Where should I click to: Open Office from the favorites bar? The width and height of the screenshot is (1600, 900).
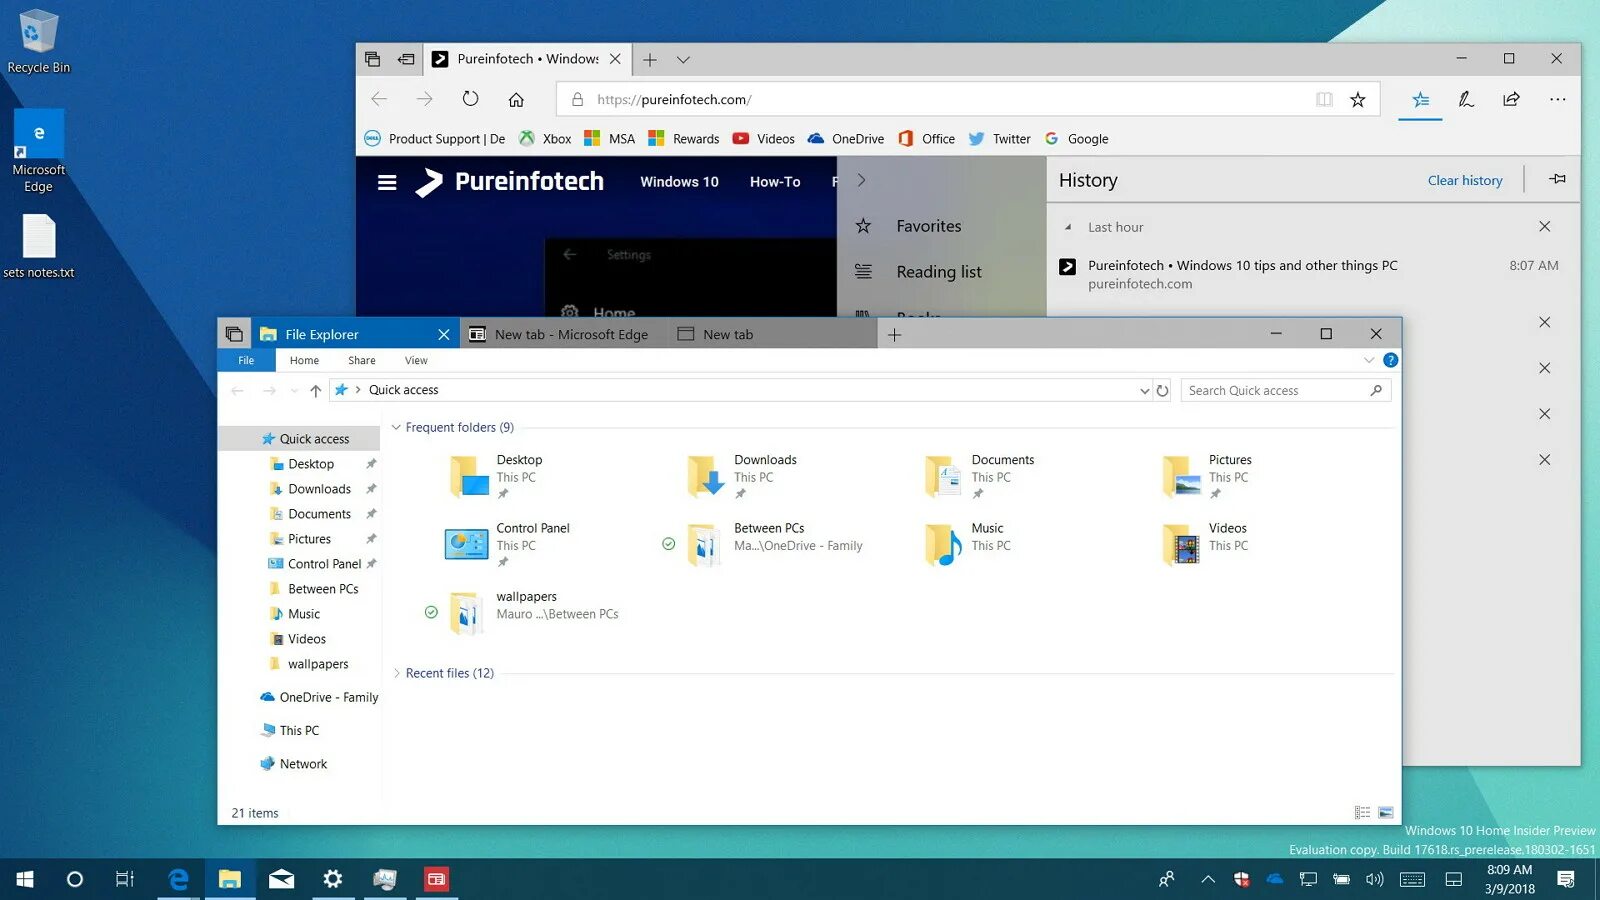(926, 138)
